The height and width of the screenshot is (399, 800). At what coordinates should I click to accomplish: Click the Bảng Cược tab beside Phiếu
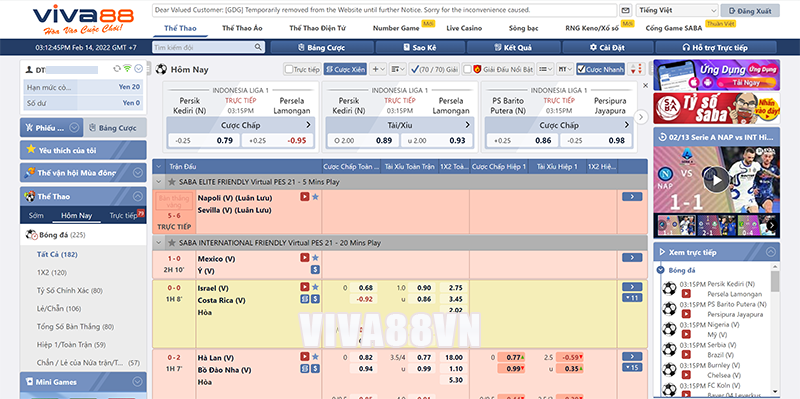[x=115, y=128]
